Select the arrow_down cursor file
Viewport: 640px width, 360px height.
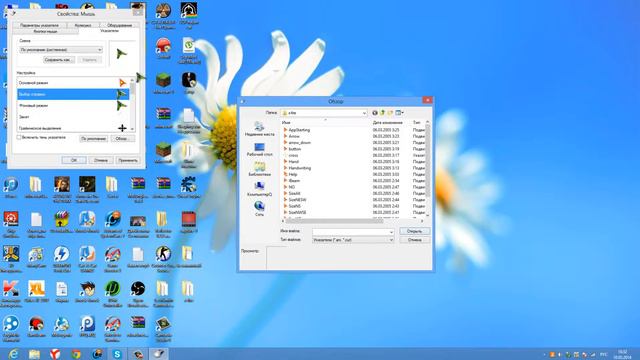point(297,143)
